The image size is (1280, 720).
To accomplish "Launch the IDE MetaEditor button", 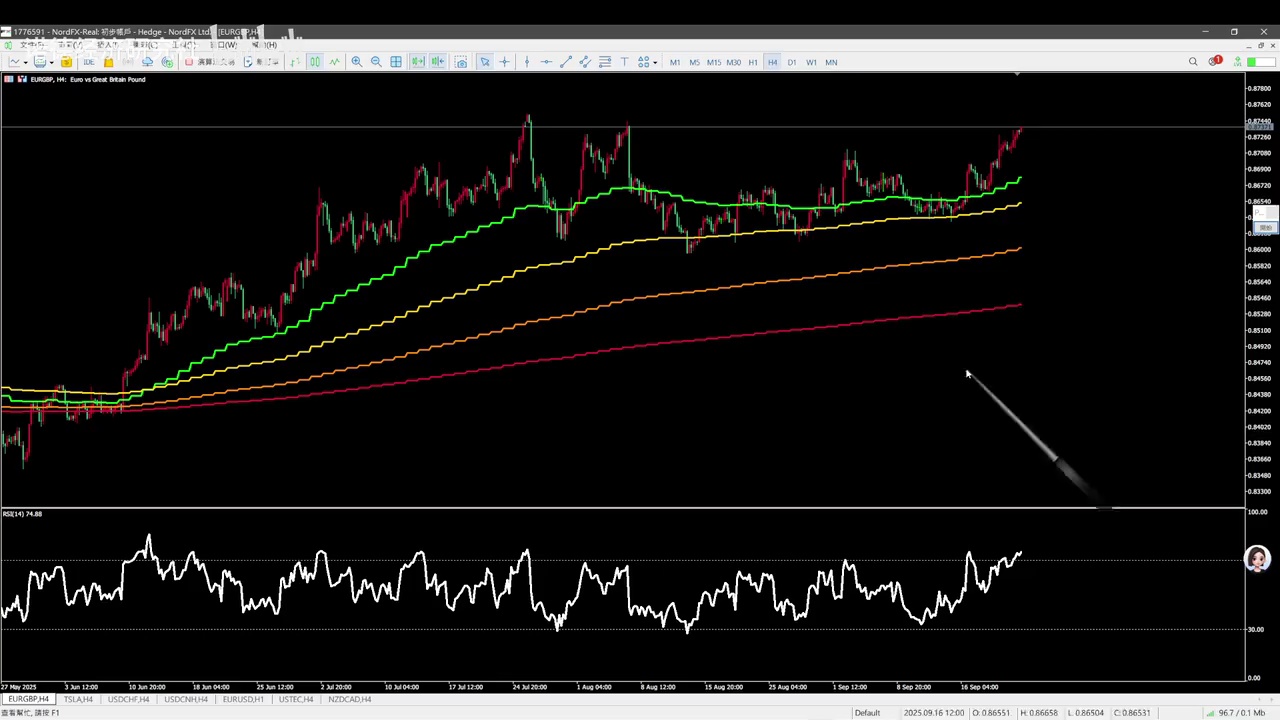I will pos(89,62).
